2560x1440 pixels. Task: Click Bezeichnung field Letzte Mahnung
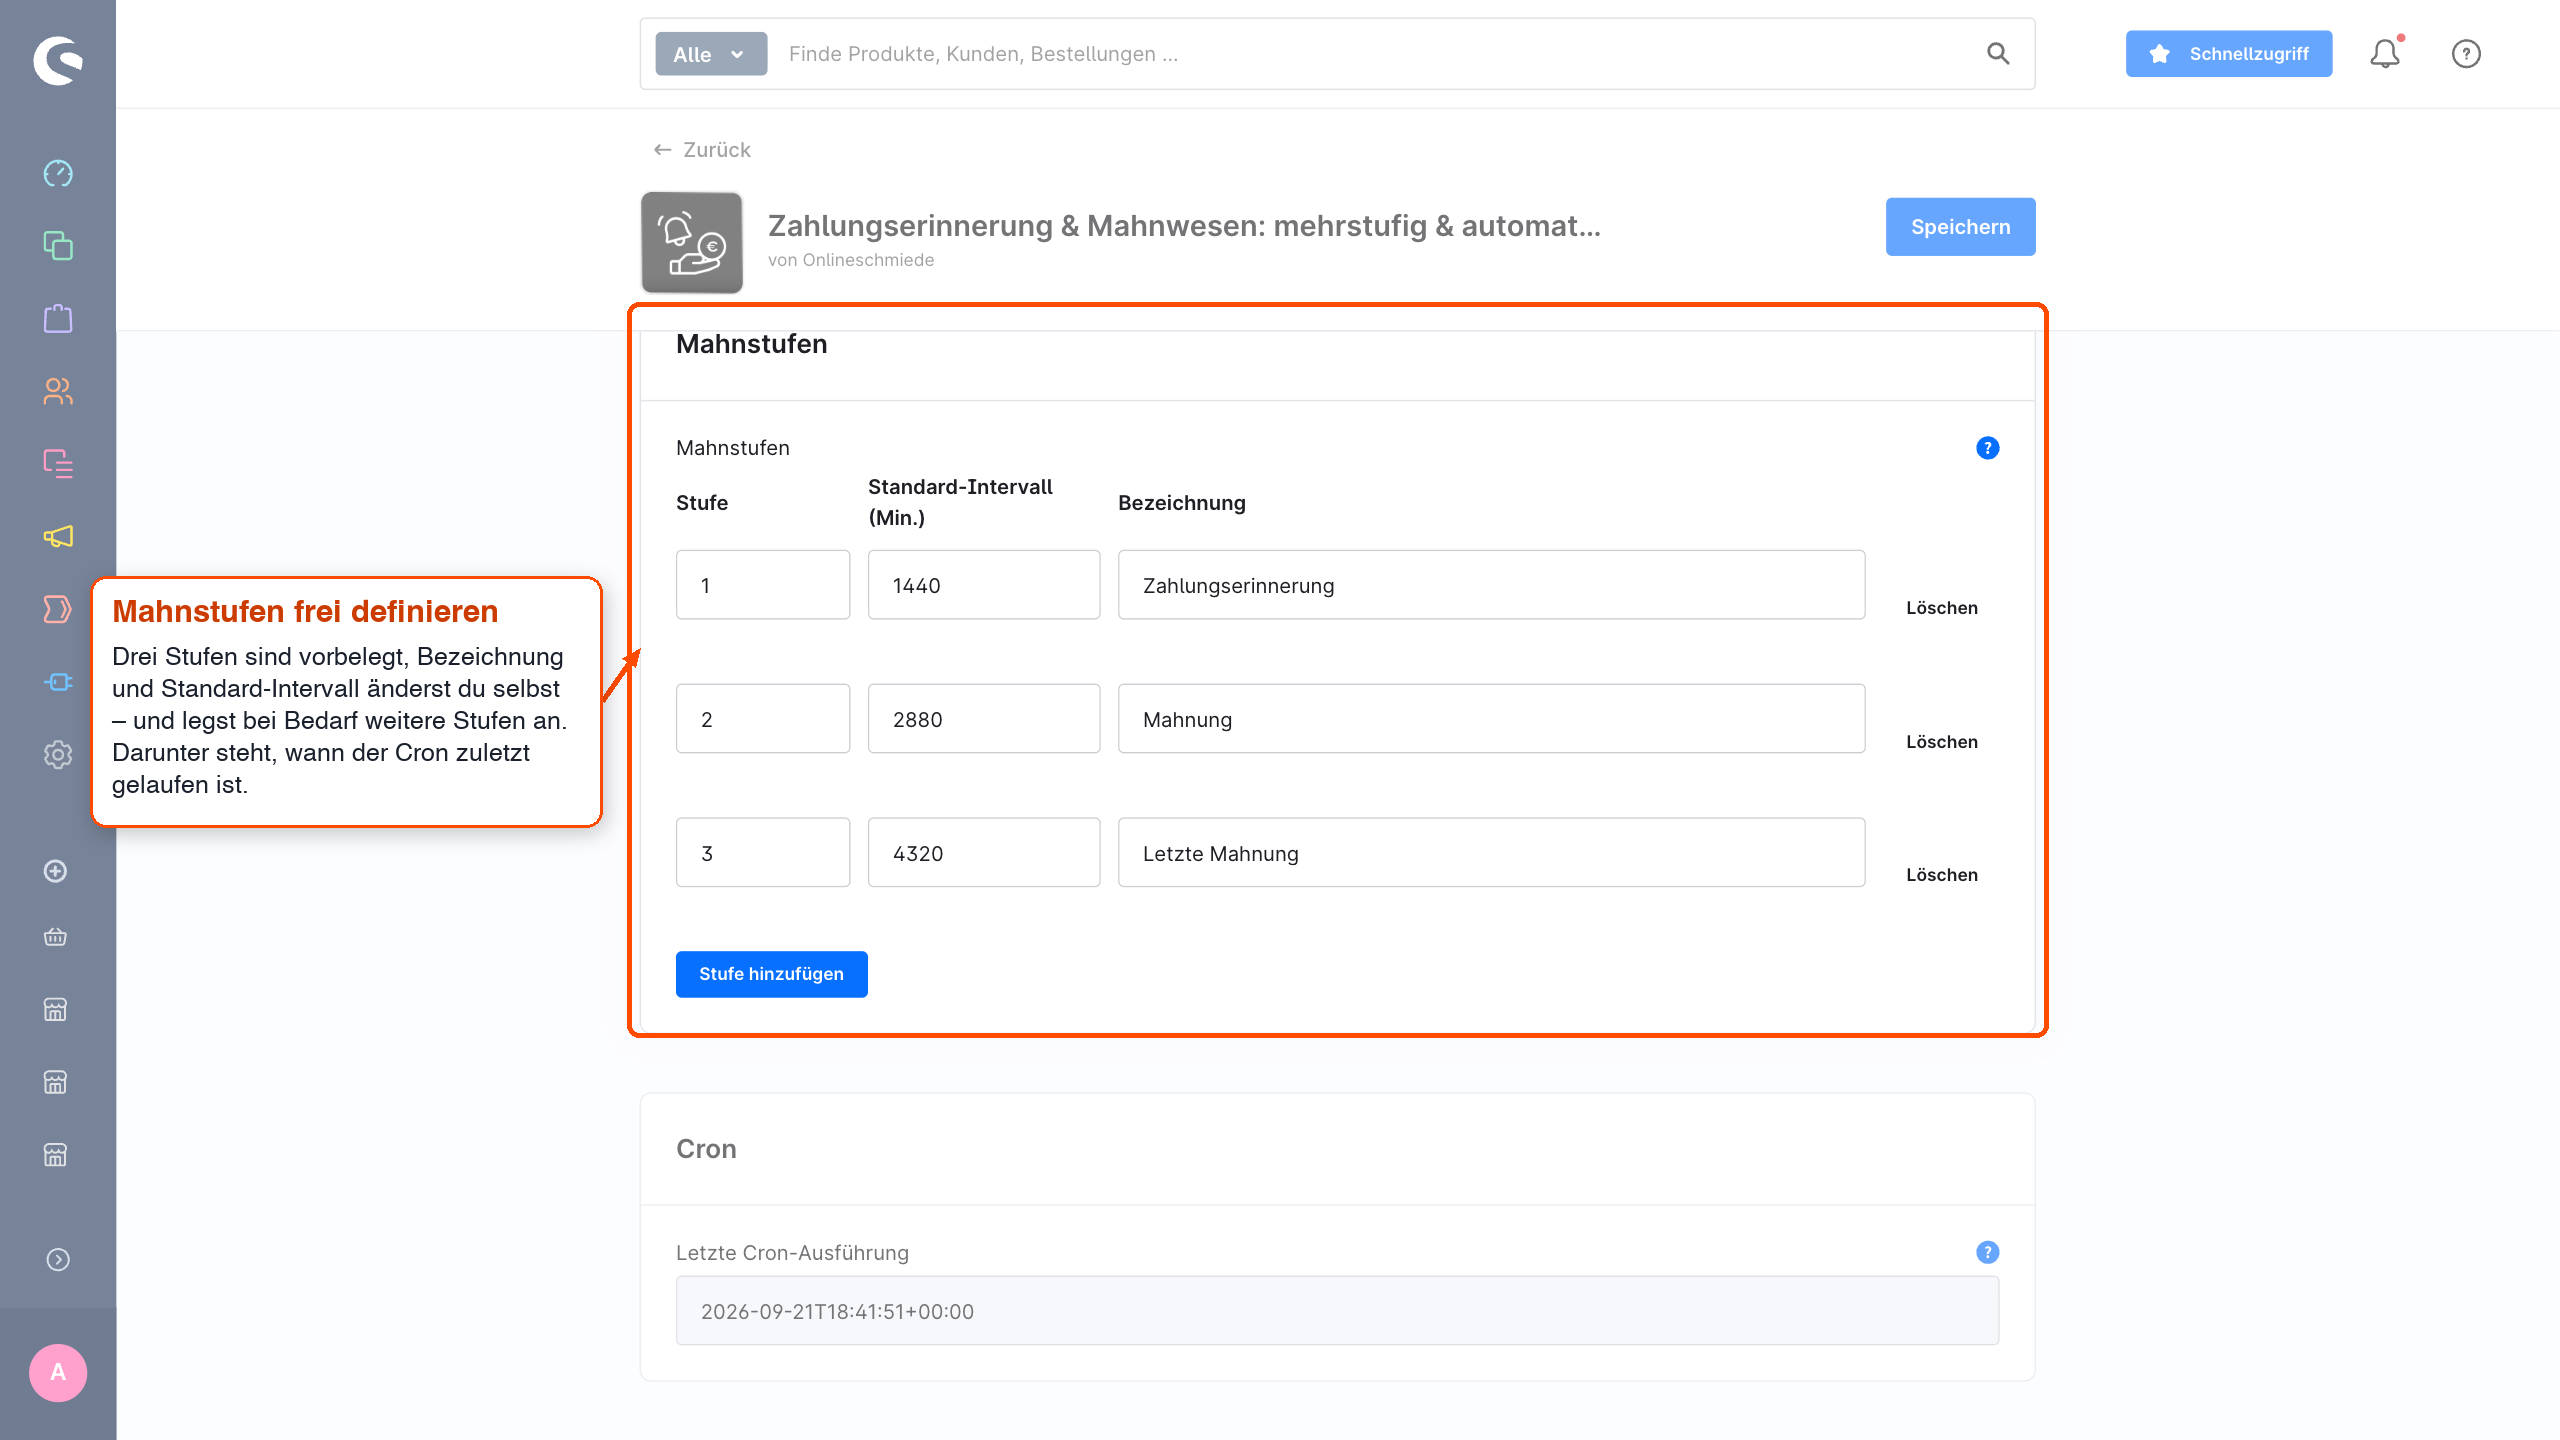tap(1491, 853)
